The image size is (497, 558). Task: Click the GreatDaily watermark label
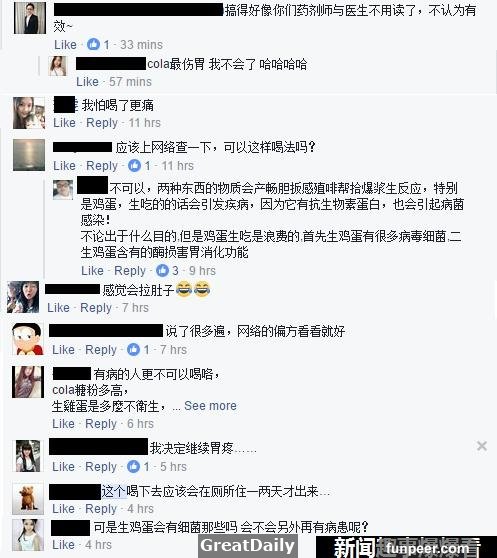pyautogui.click(x=248, y=546)
